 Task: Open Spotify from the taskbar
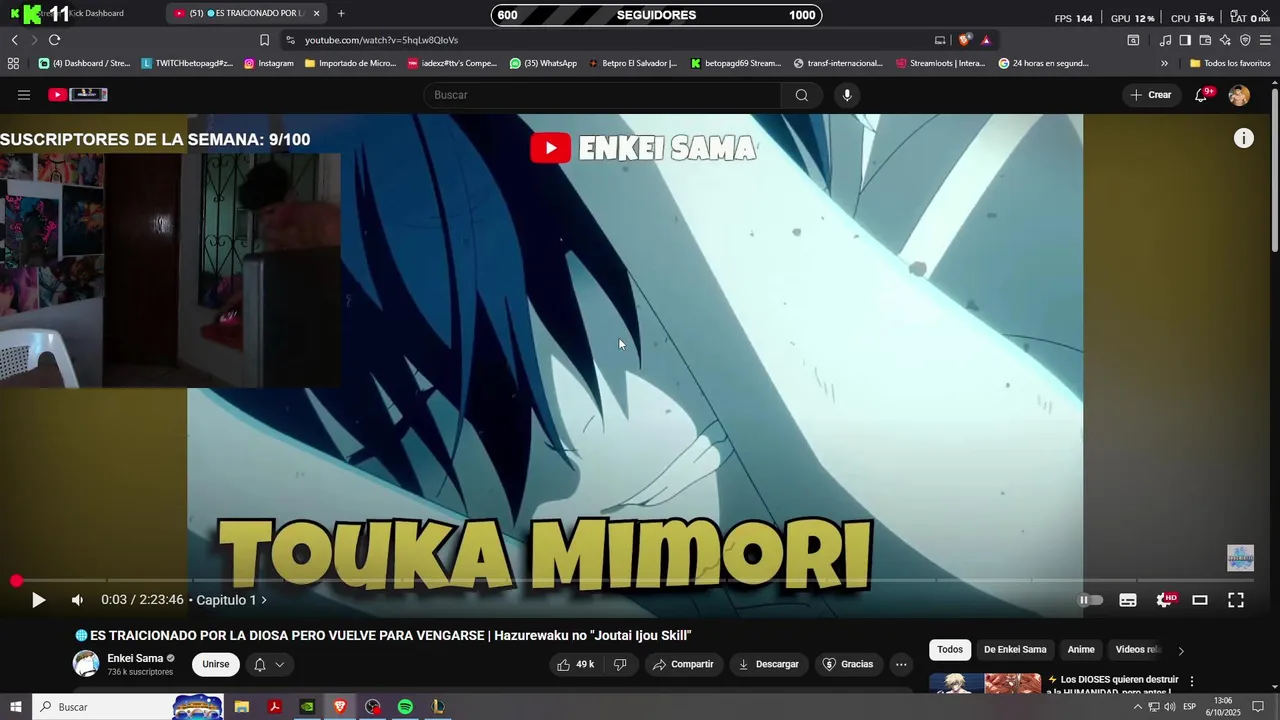(x=405, y=707)
